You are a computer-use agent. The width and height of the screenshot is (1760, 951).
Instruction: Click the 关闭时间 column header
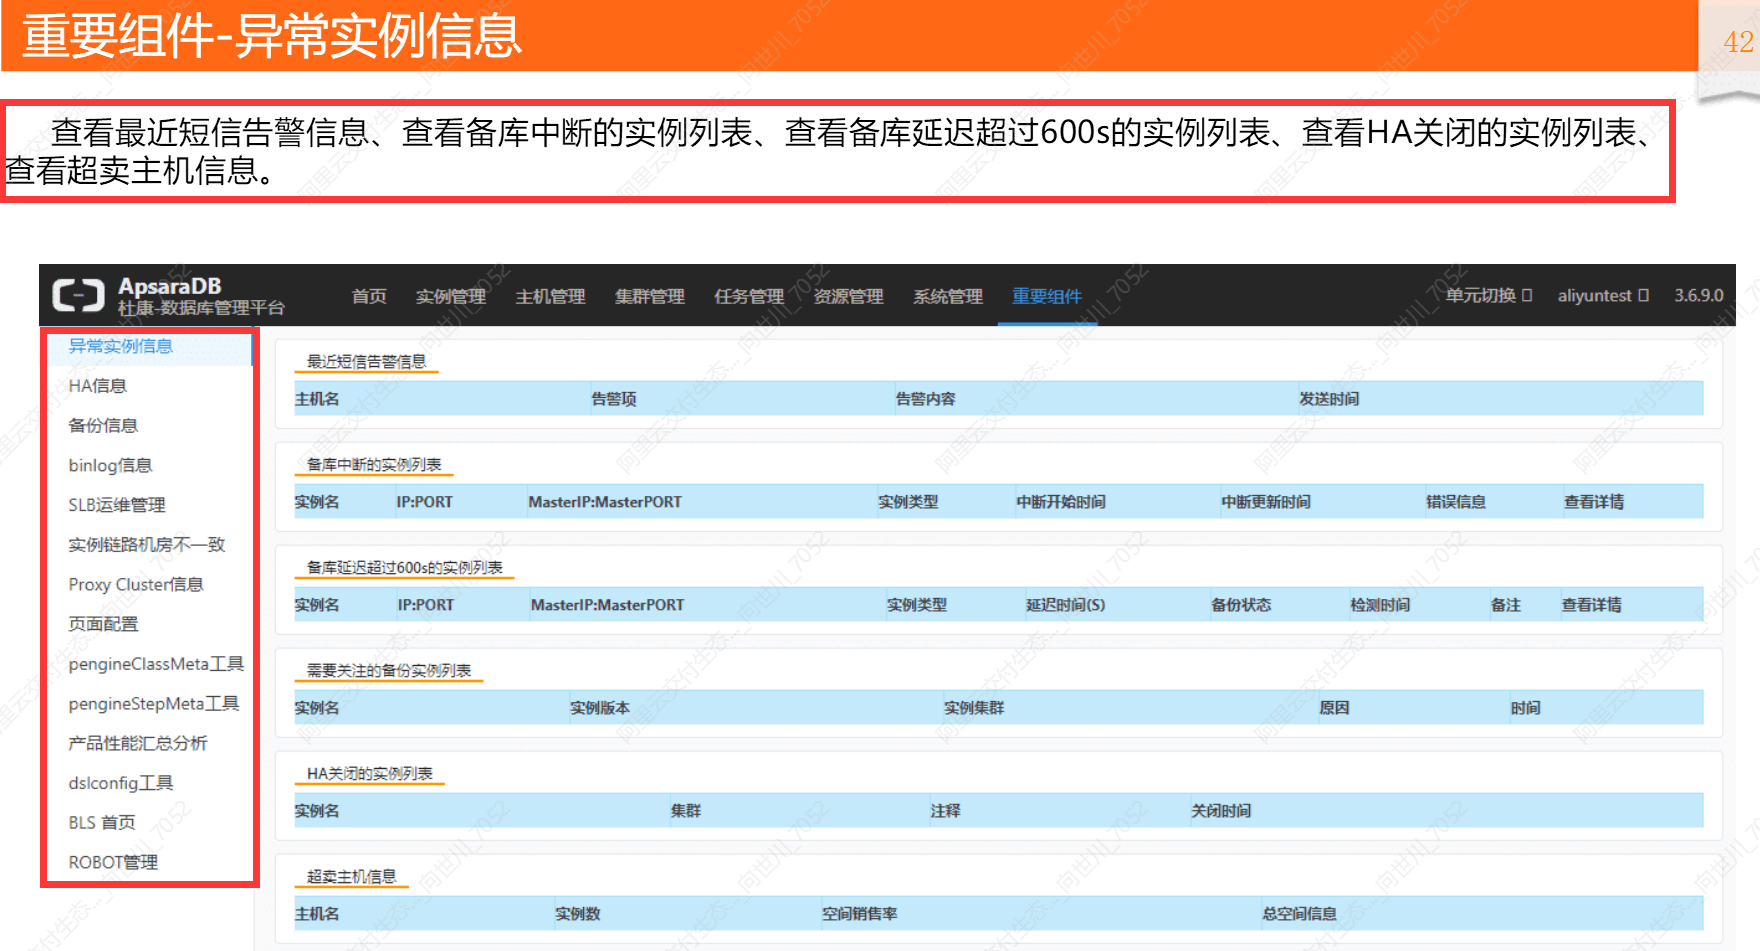click(x=1221, y=811)
